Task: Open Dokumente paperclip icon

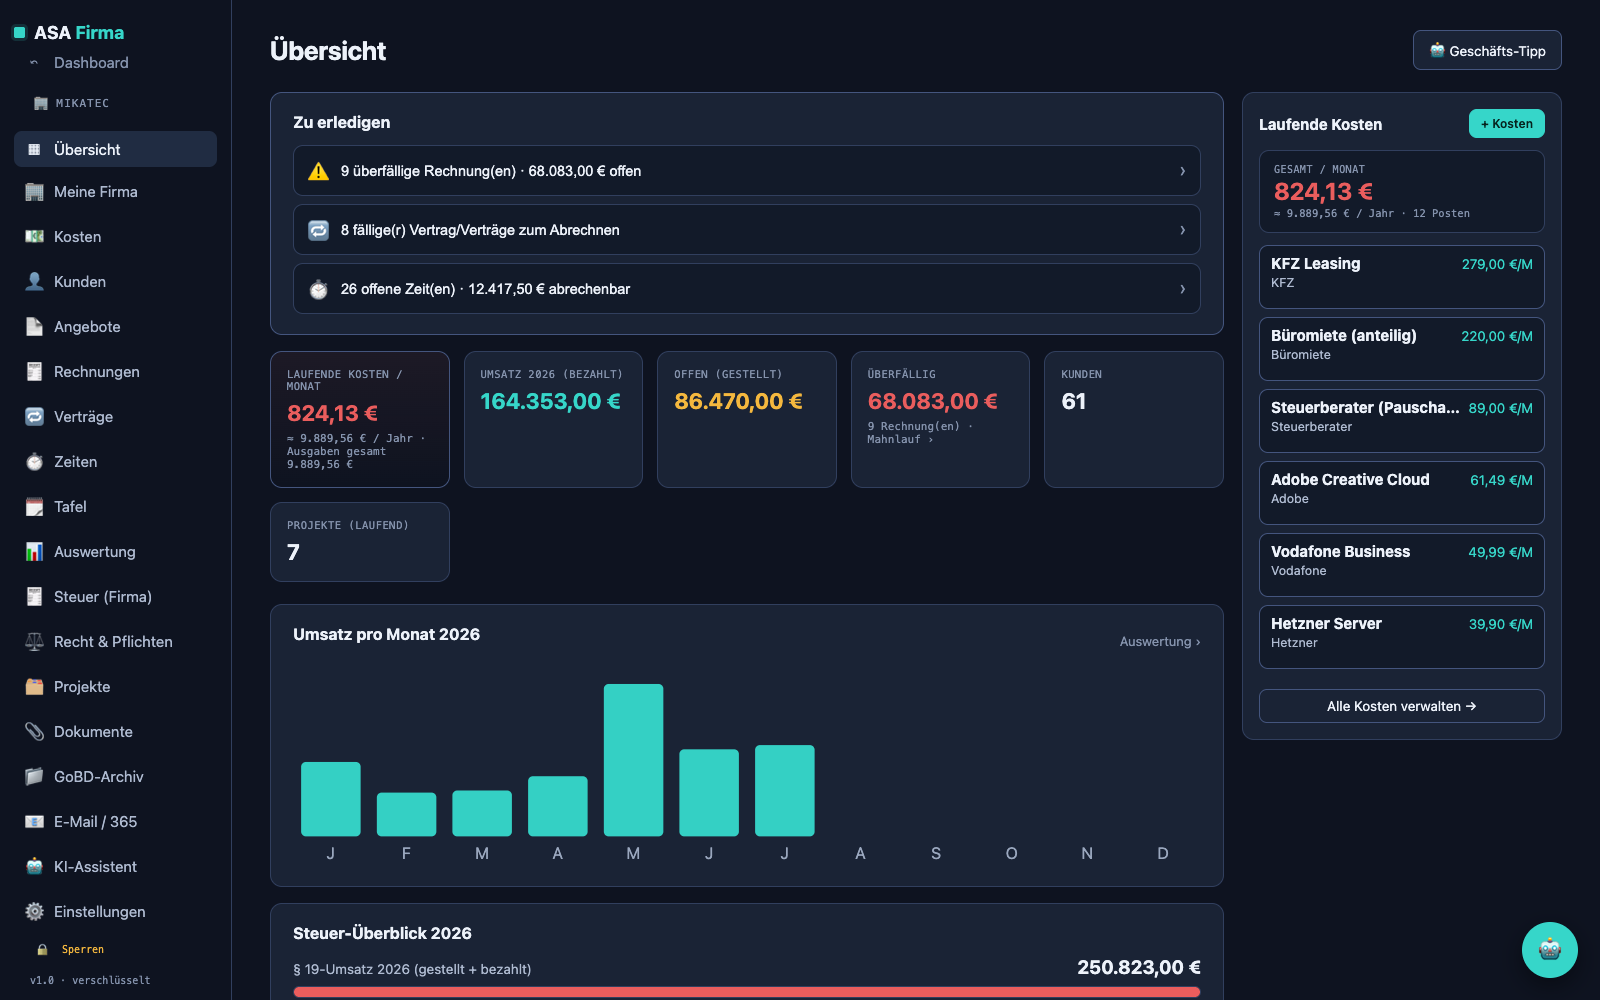Action: [35, 732]
